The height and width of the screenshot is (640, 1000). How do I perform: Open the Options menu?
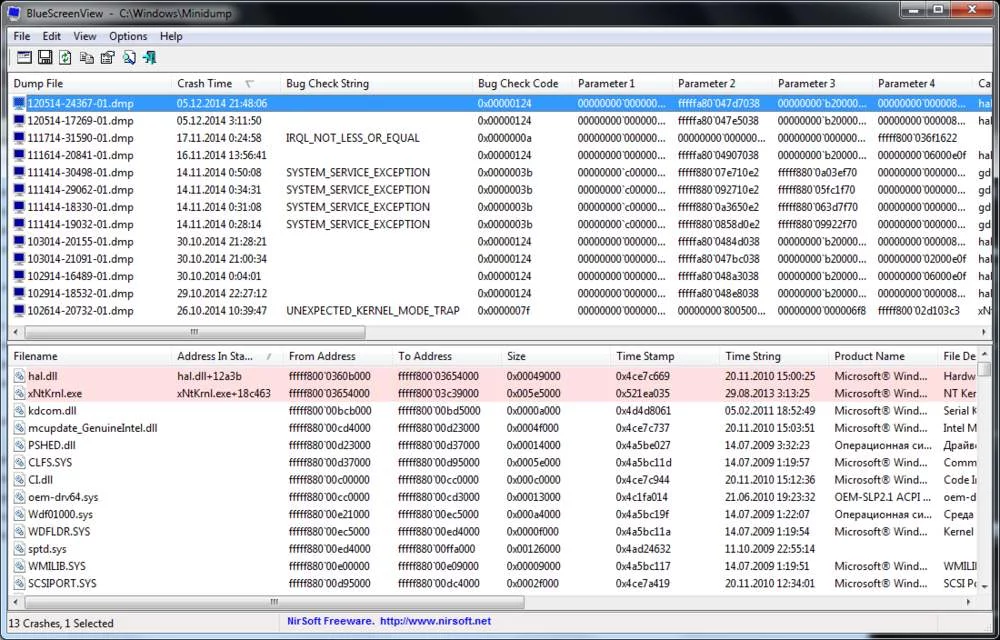pos(128,36)
